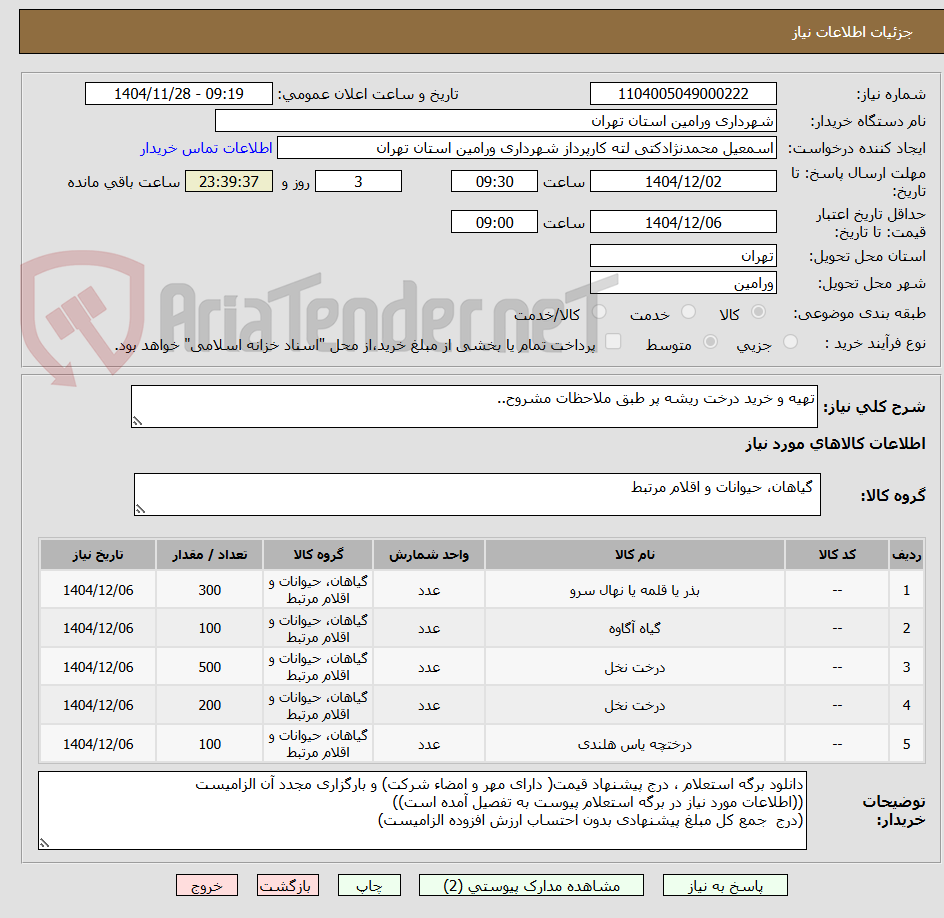The height and width of the screenshot is (918, 944).
Task: Click the delivery city field ورامین
Action: [683, 283]
